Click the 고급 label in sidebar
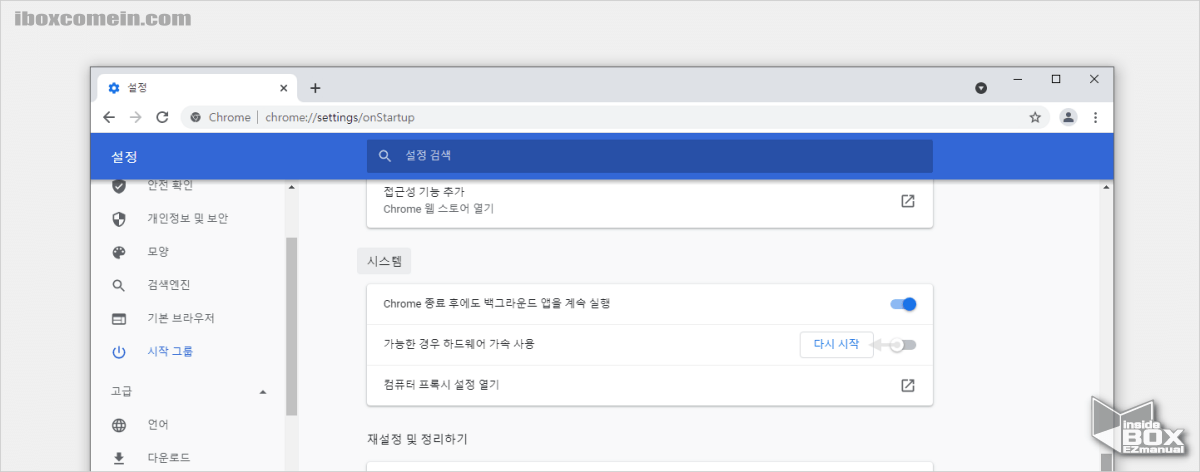1200x472 pixels. (x=121, y=391)
